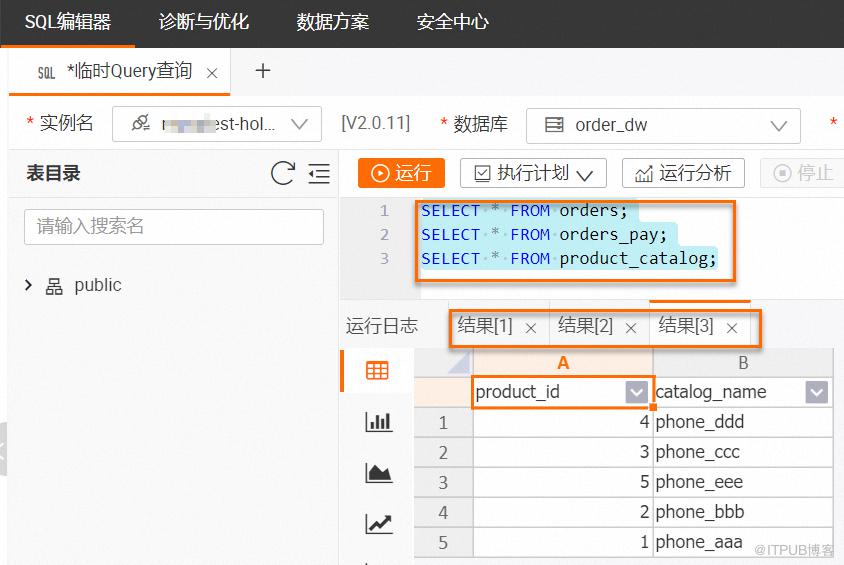Show results as line chart

coord(378,523)
